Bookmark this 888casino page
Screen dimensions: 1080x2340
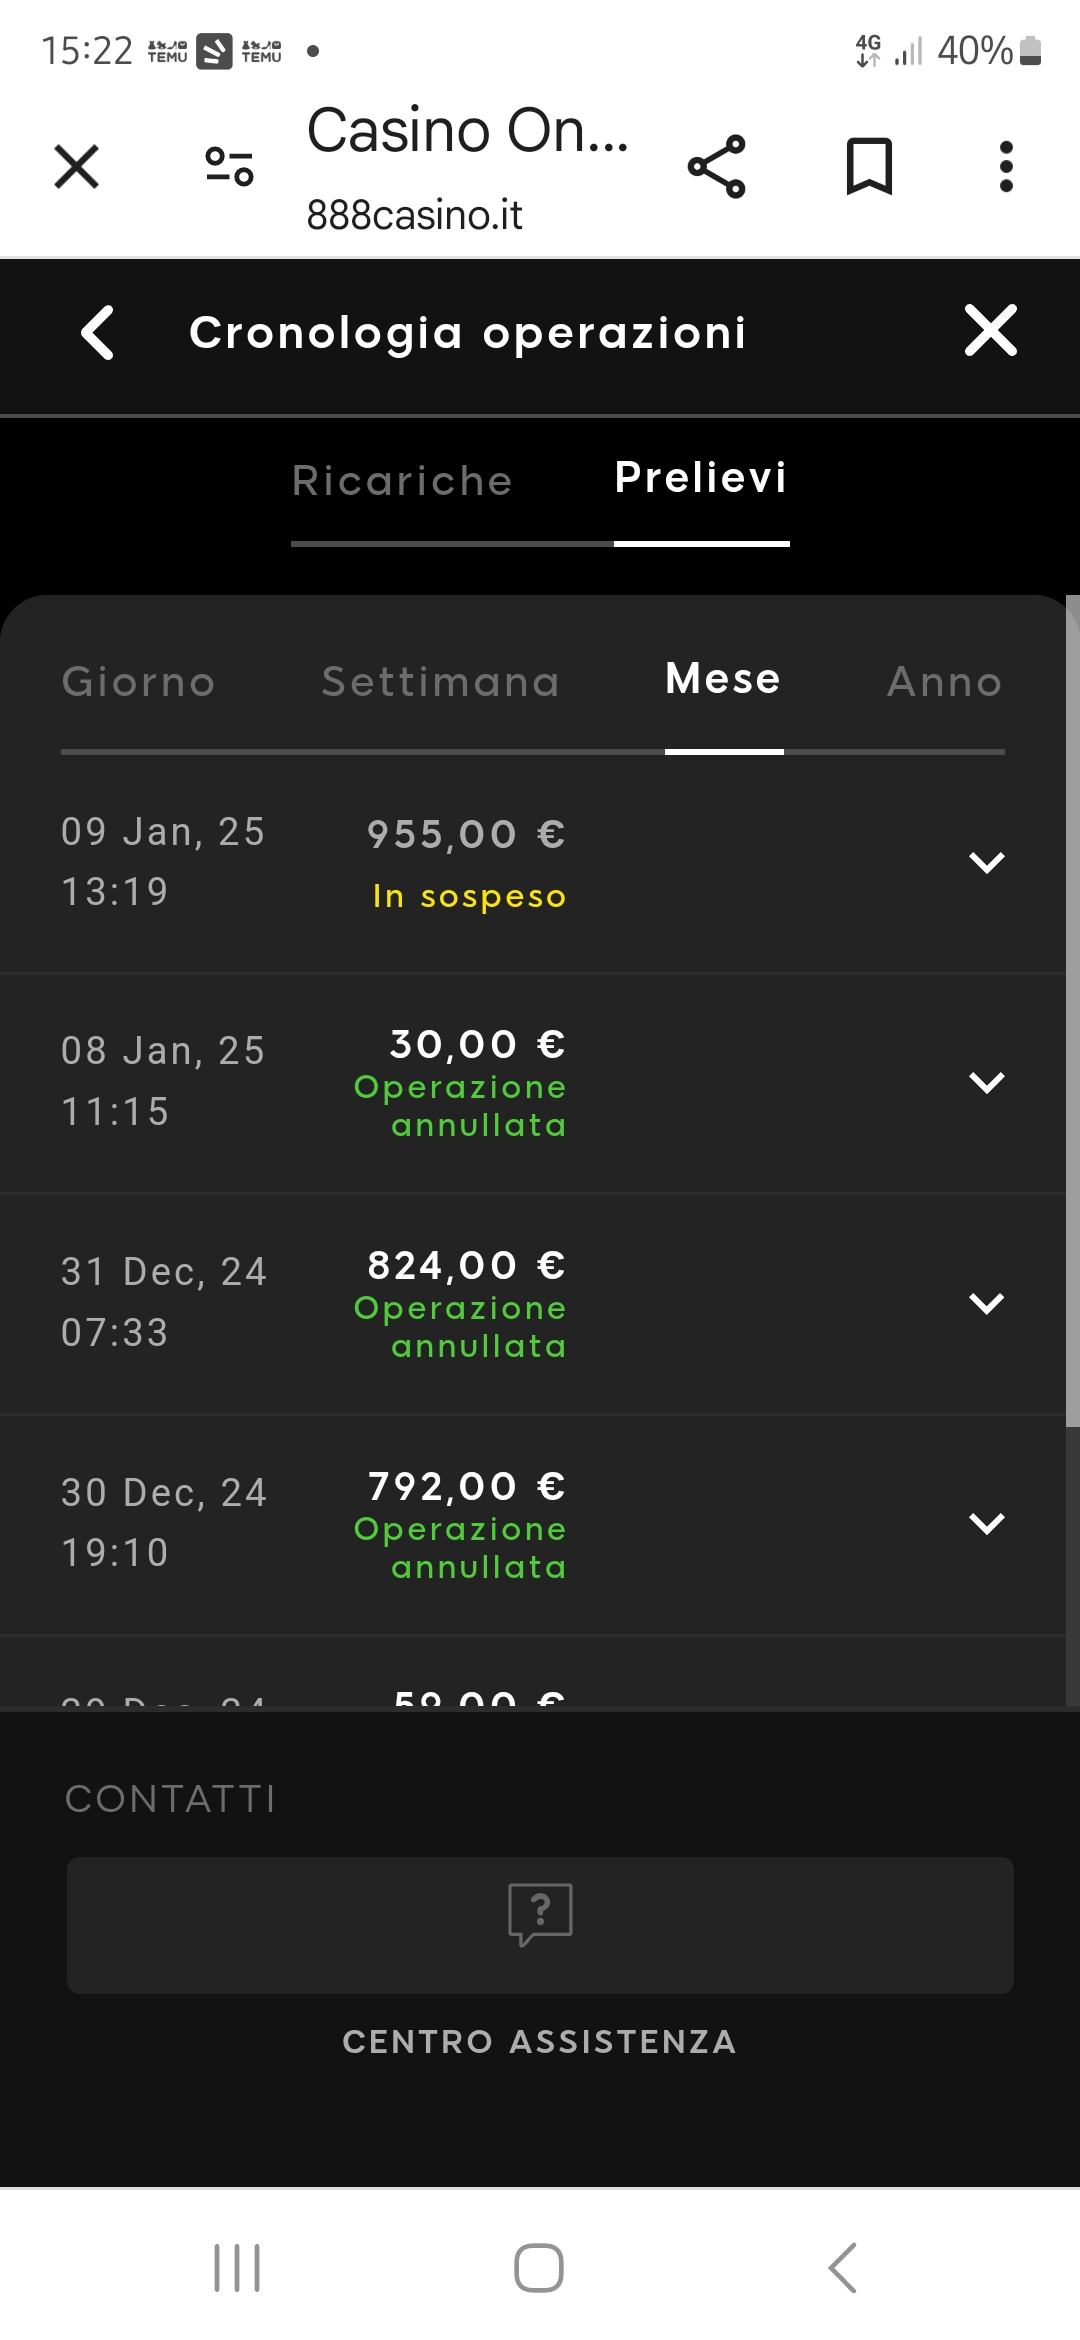pyautogui.click(x=869, y=166)
